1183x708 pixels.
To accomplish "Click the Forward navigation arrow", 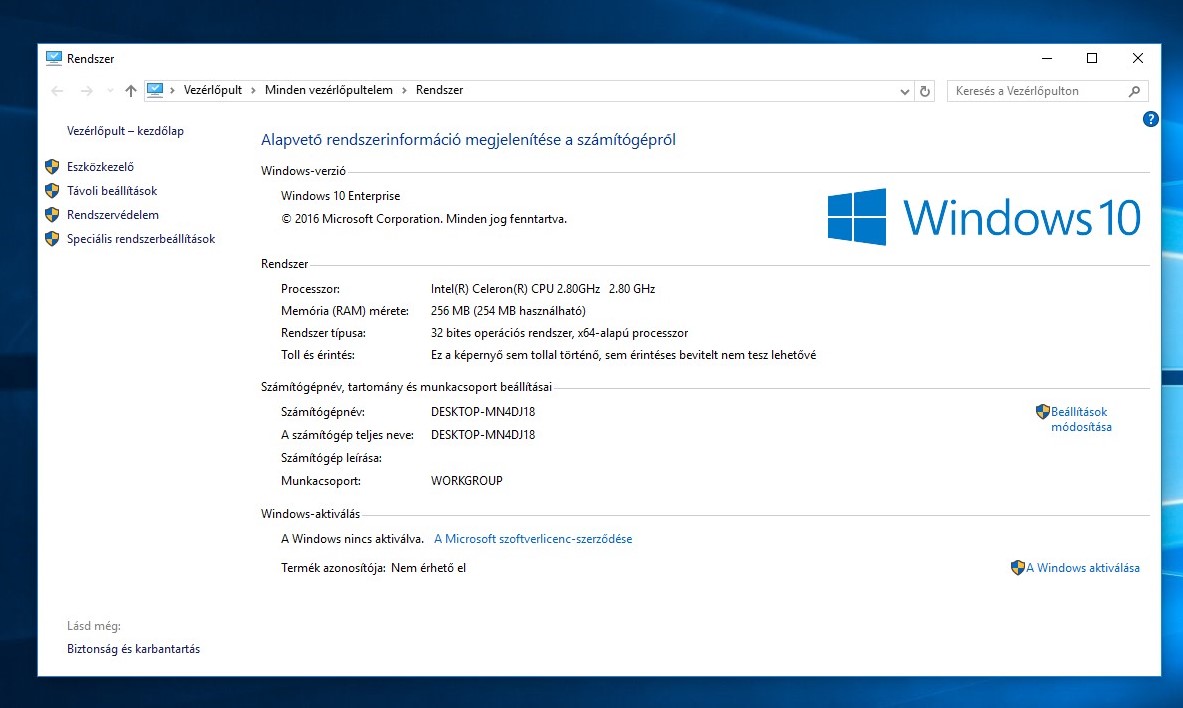I will pyautogui.click(x=87, y=91).
